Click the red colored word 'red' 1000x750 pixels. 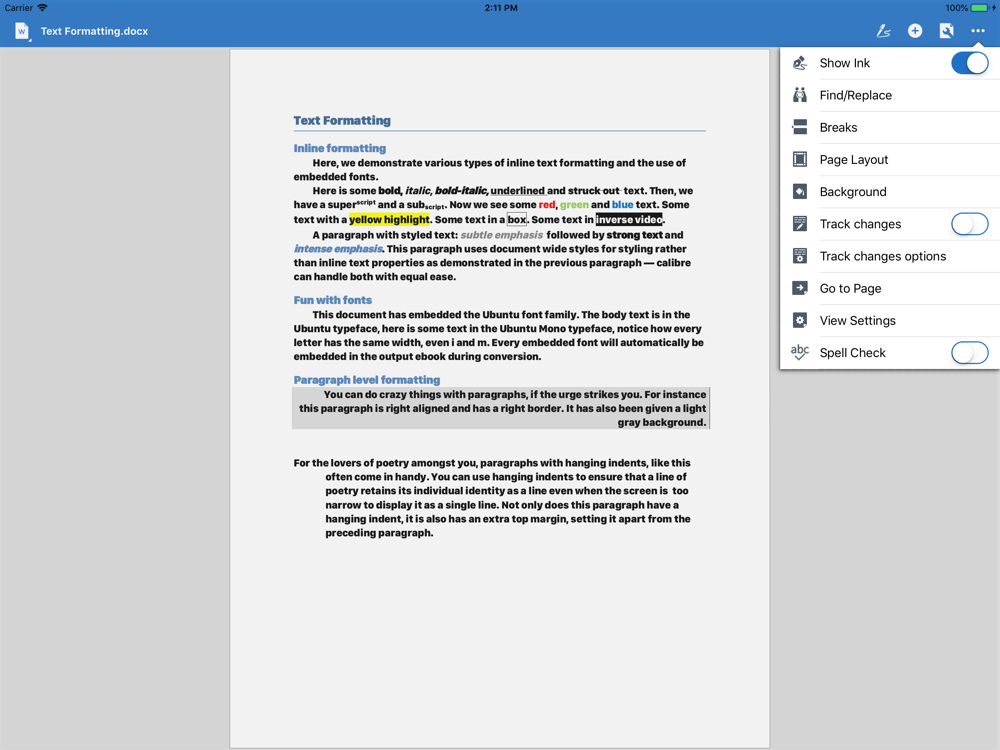tap(547, 205)
